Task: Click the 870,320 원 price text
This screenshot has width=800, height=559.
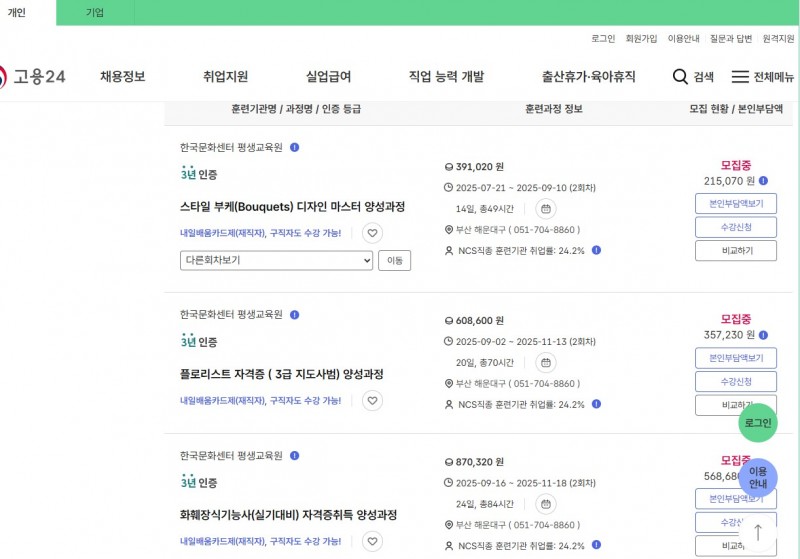Action: click(480, 462)
